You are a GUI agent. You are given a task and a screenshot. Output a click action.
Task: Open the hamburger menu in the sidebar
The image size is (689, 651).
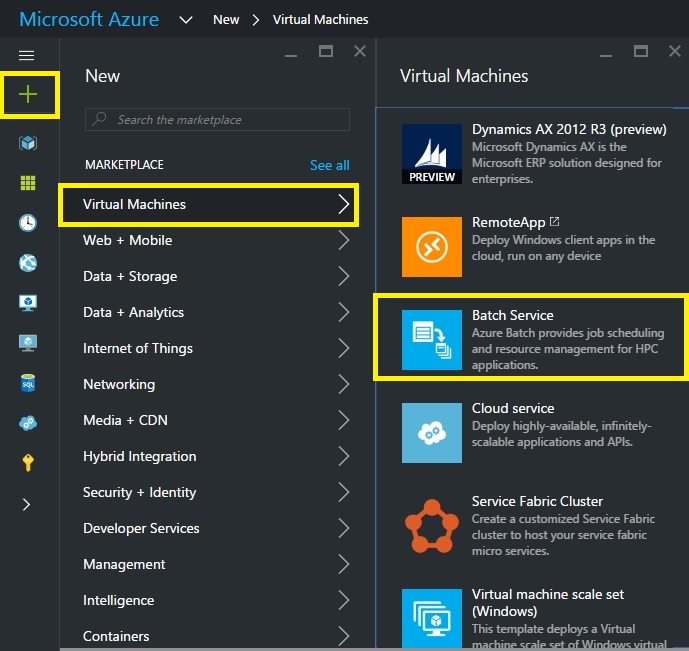(26, 55)
